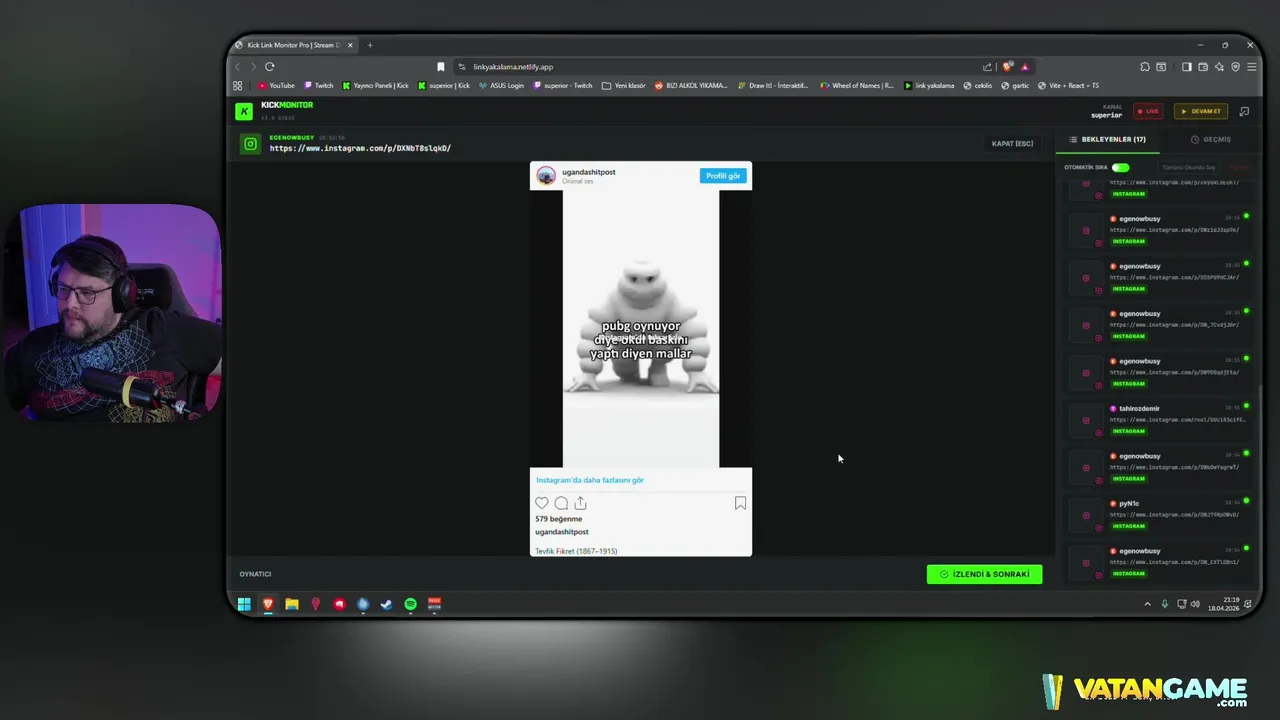Toggle the browser sidebar panel icon
Viewport: 1280px width, 720px height.
click(x=1187, y=67)
